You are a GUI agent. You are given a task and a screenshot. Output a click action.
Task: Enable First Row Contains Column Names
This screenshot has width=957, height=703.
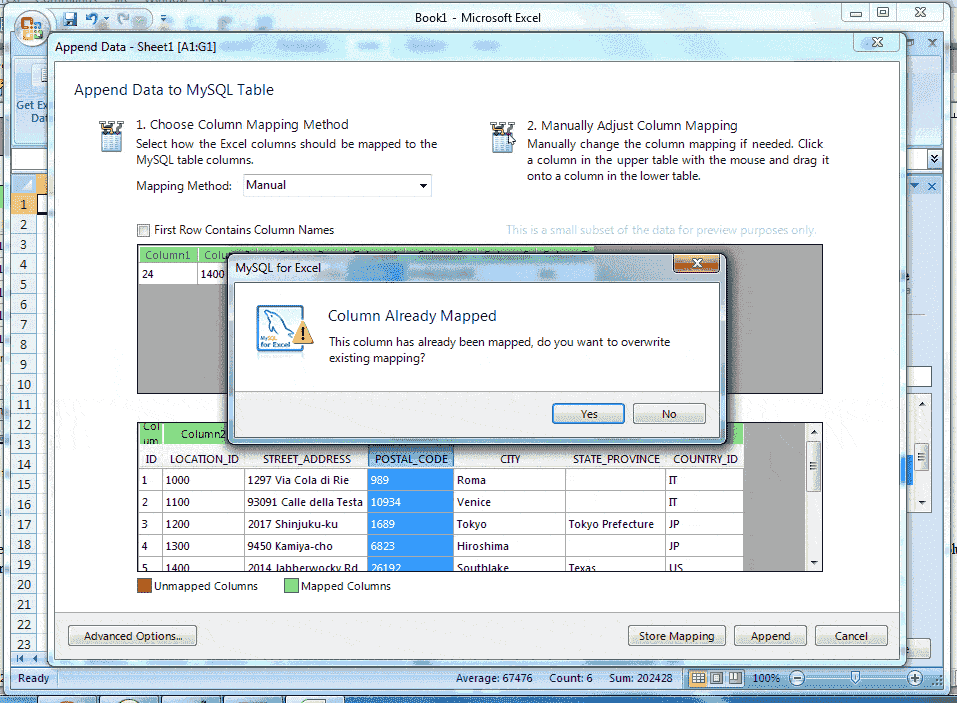pyautogui.click(x=143, y=229)
